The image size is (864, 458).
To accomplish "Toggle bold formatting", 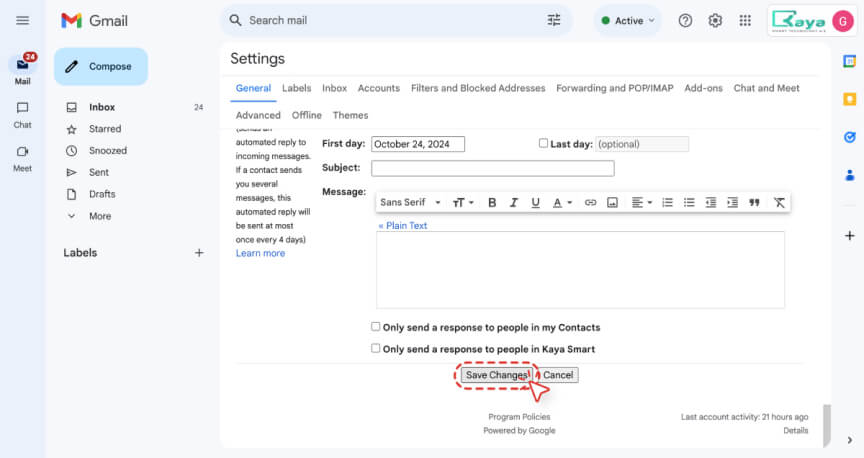I will point(492,203).
